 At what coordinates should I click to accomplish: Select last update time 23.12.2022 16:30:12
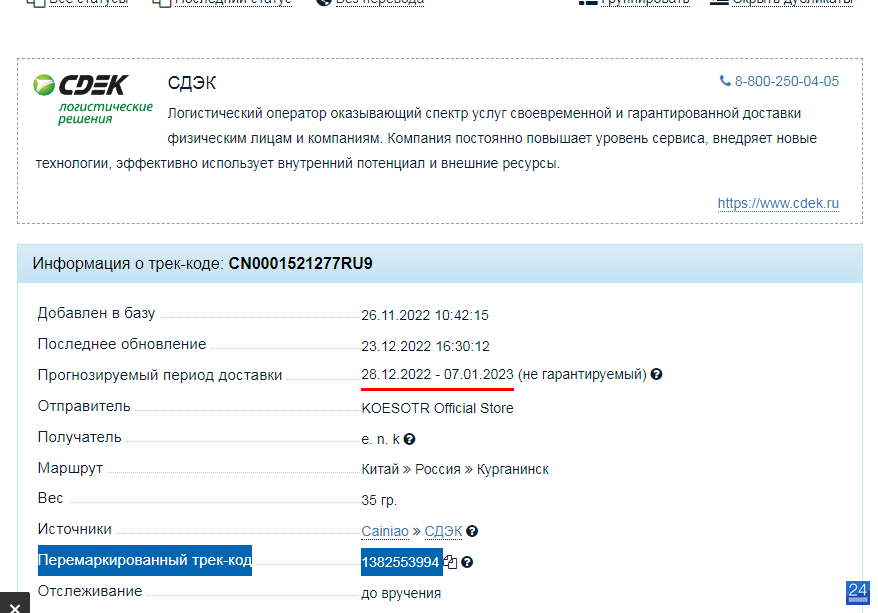[x=426, y=346]
